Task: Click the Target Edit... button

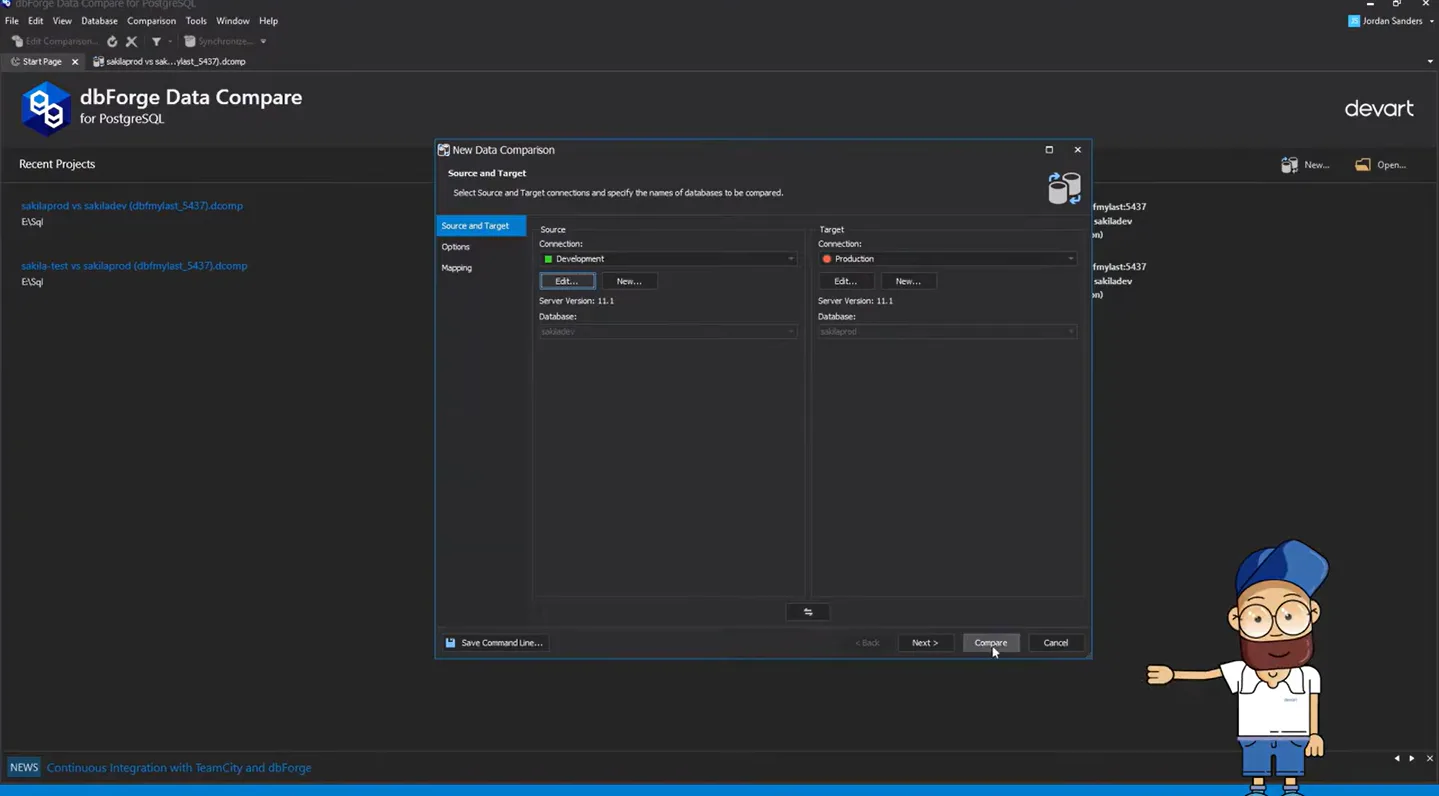Action: tap(845, 281)
